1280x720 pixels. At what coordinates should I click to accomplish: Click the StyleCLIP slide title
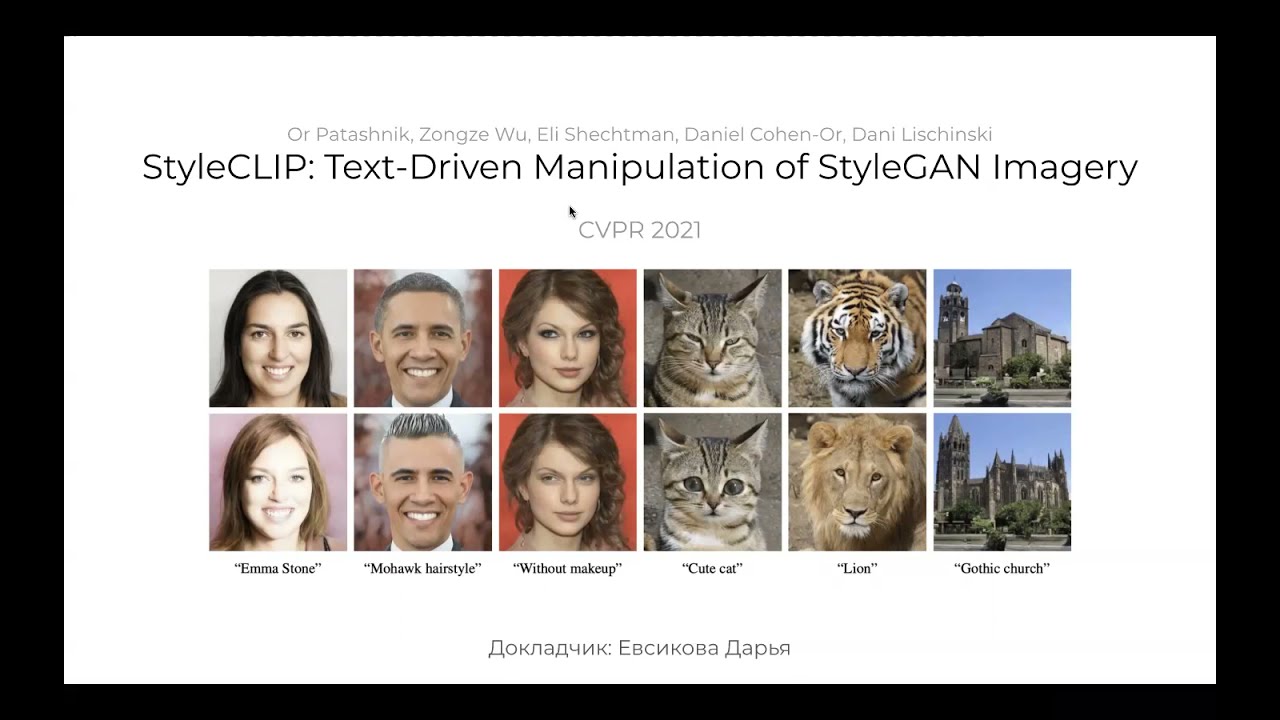click(640, 167)
